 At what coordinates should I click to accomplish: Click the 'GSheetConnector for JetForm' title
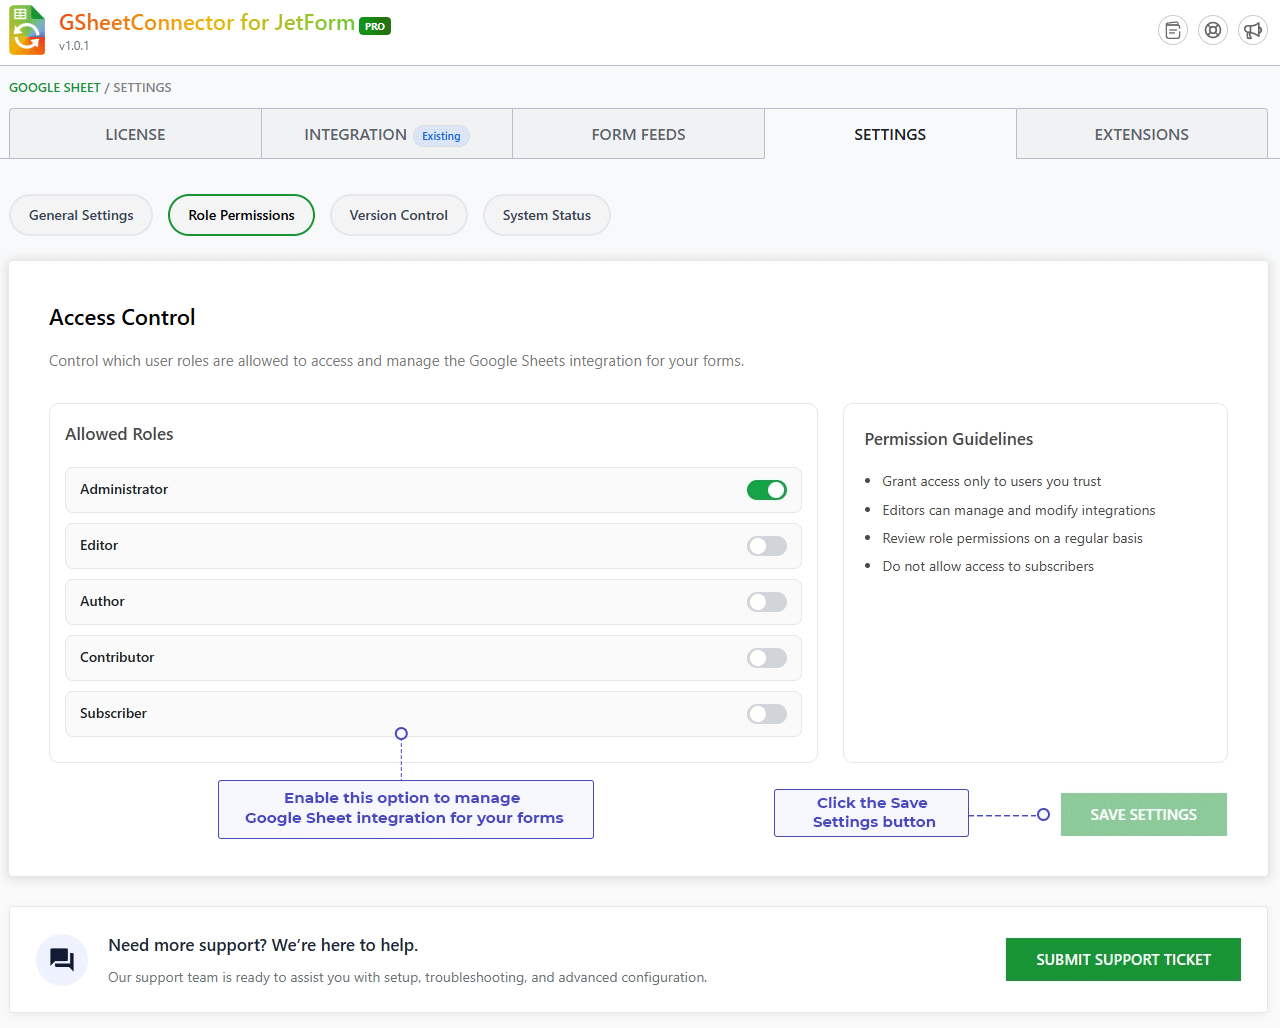[207, 23]
